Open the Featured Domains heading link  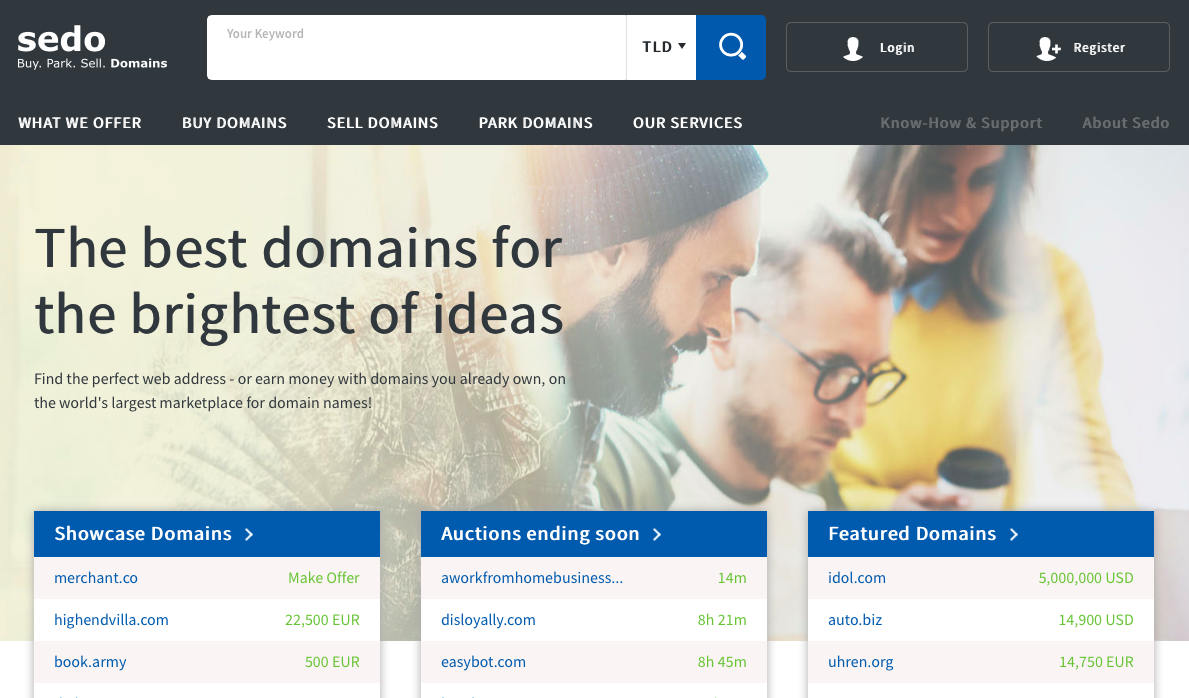(911, 534)
